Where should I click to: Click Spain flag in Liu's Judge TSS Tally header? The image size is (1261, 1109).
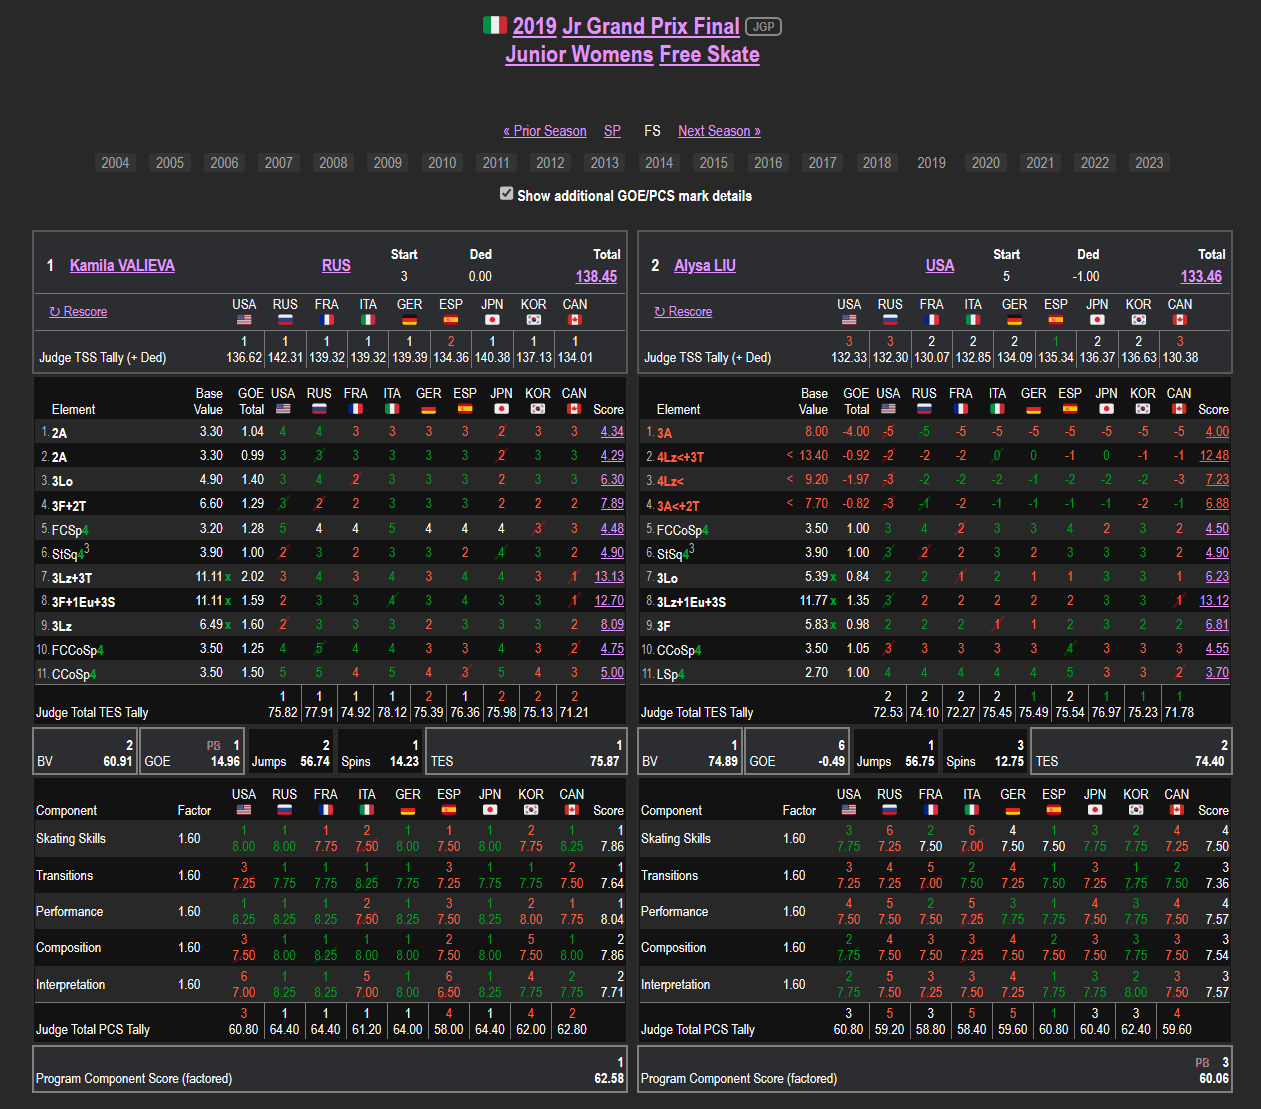tap(1055, 320)
